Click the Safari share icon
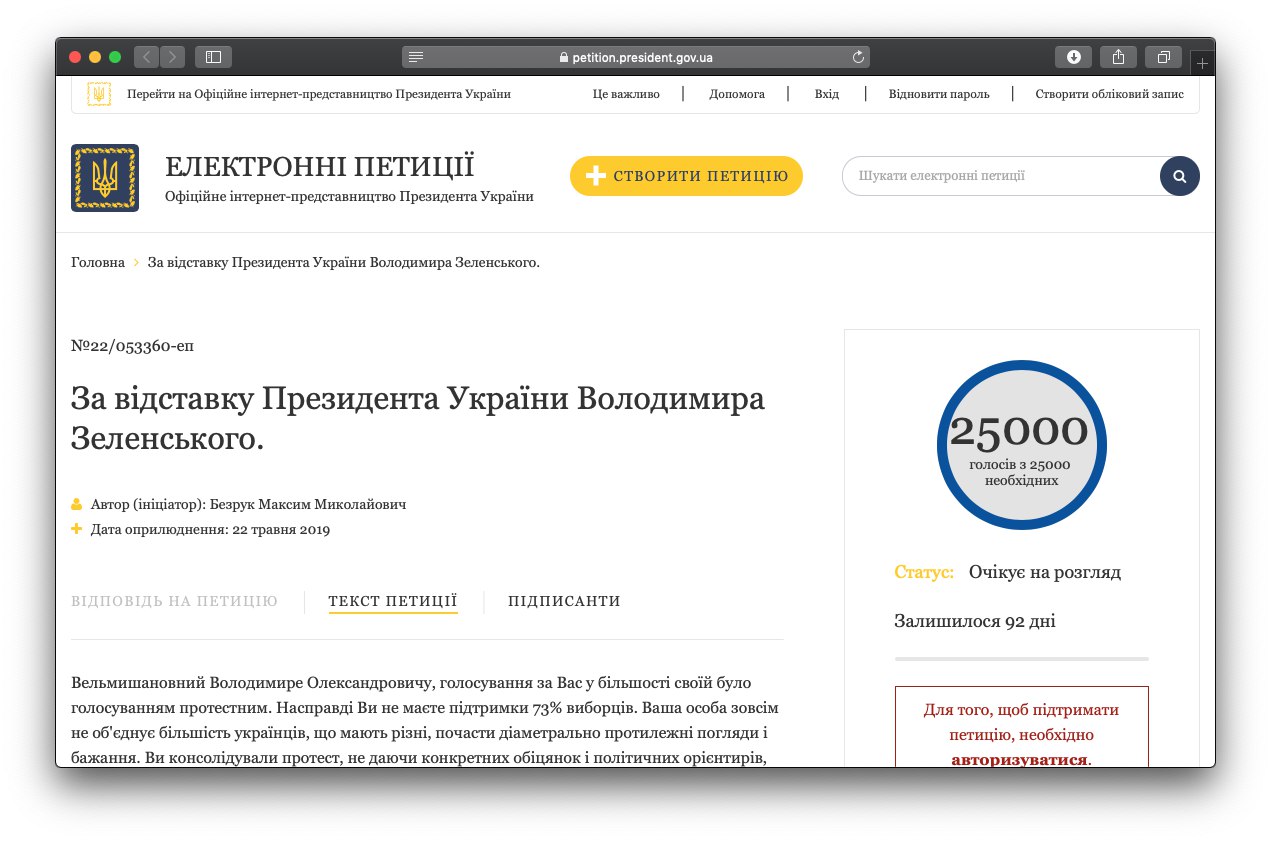Image resolution: width=1271 pixels, height=841 pixels. [1118, 57]
